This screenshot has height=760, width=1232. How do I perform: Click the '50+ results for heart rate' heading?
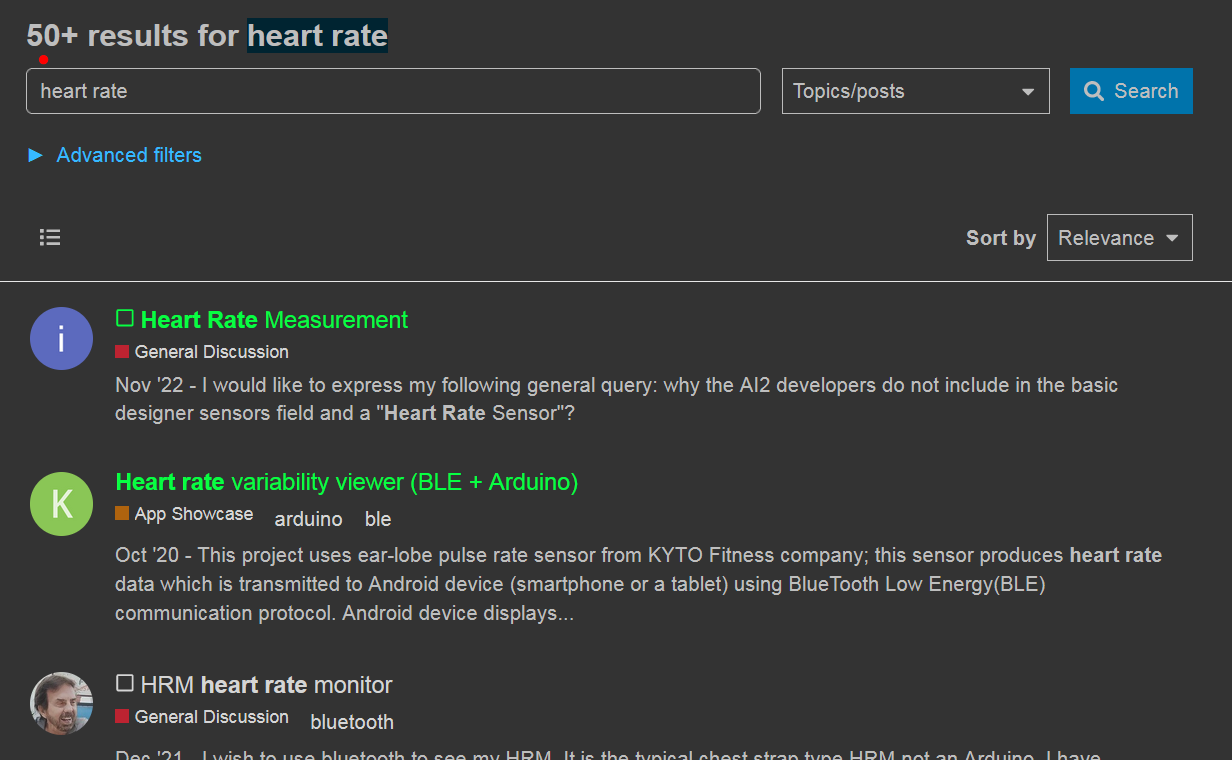[x=207, y=36]
